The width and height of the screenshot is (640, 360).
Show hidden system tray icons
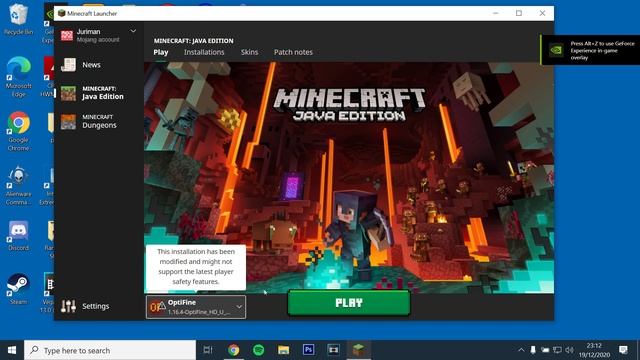521,350
